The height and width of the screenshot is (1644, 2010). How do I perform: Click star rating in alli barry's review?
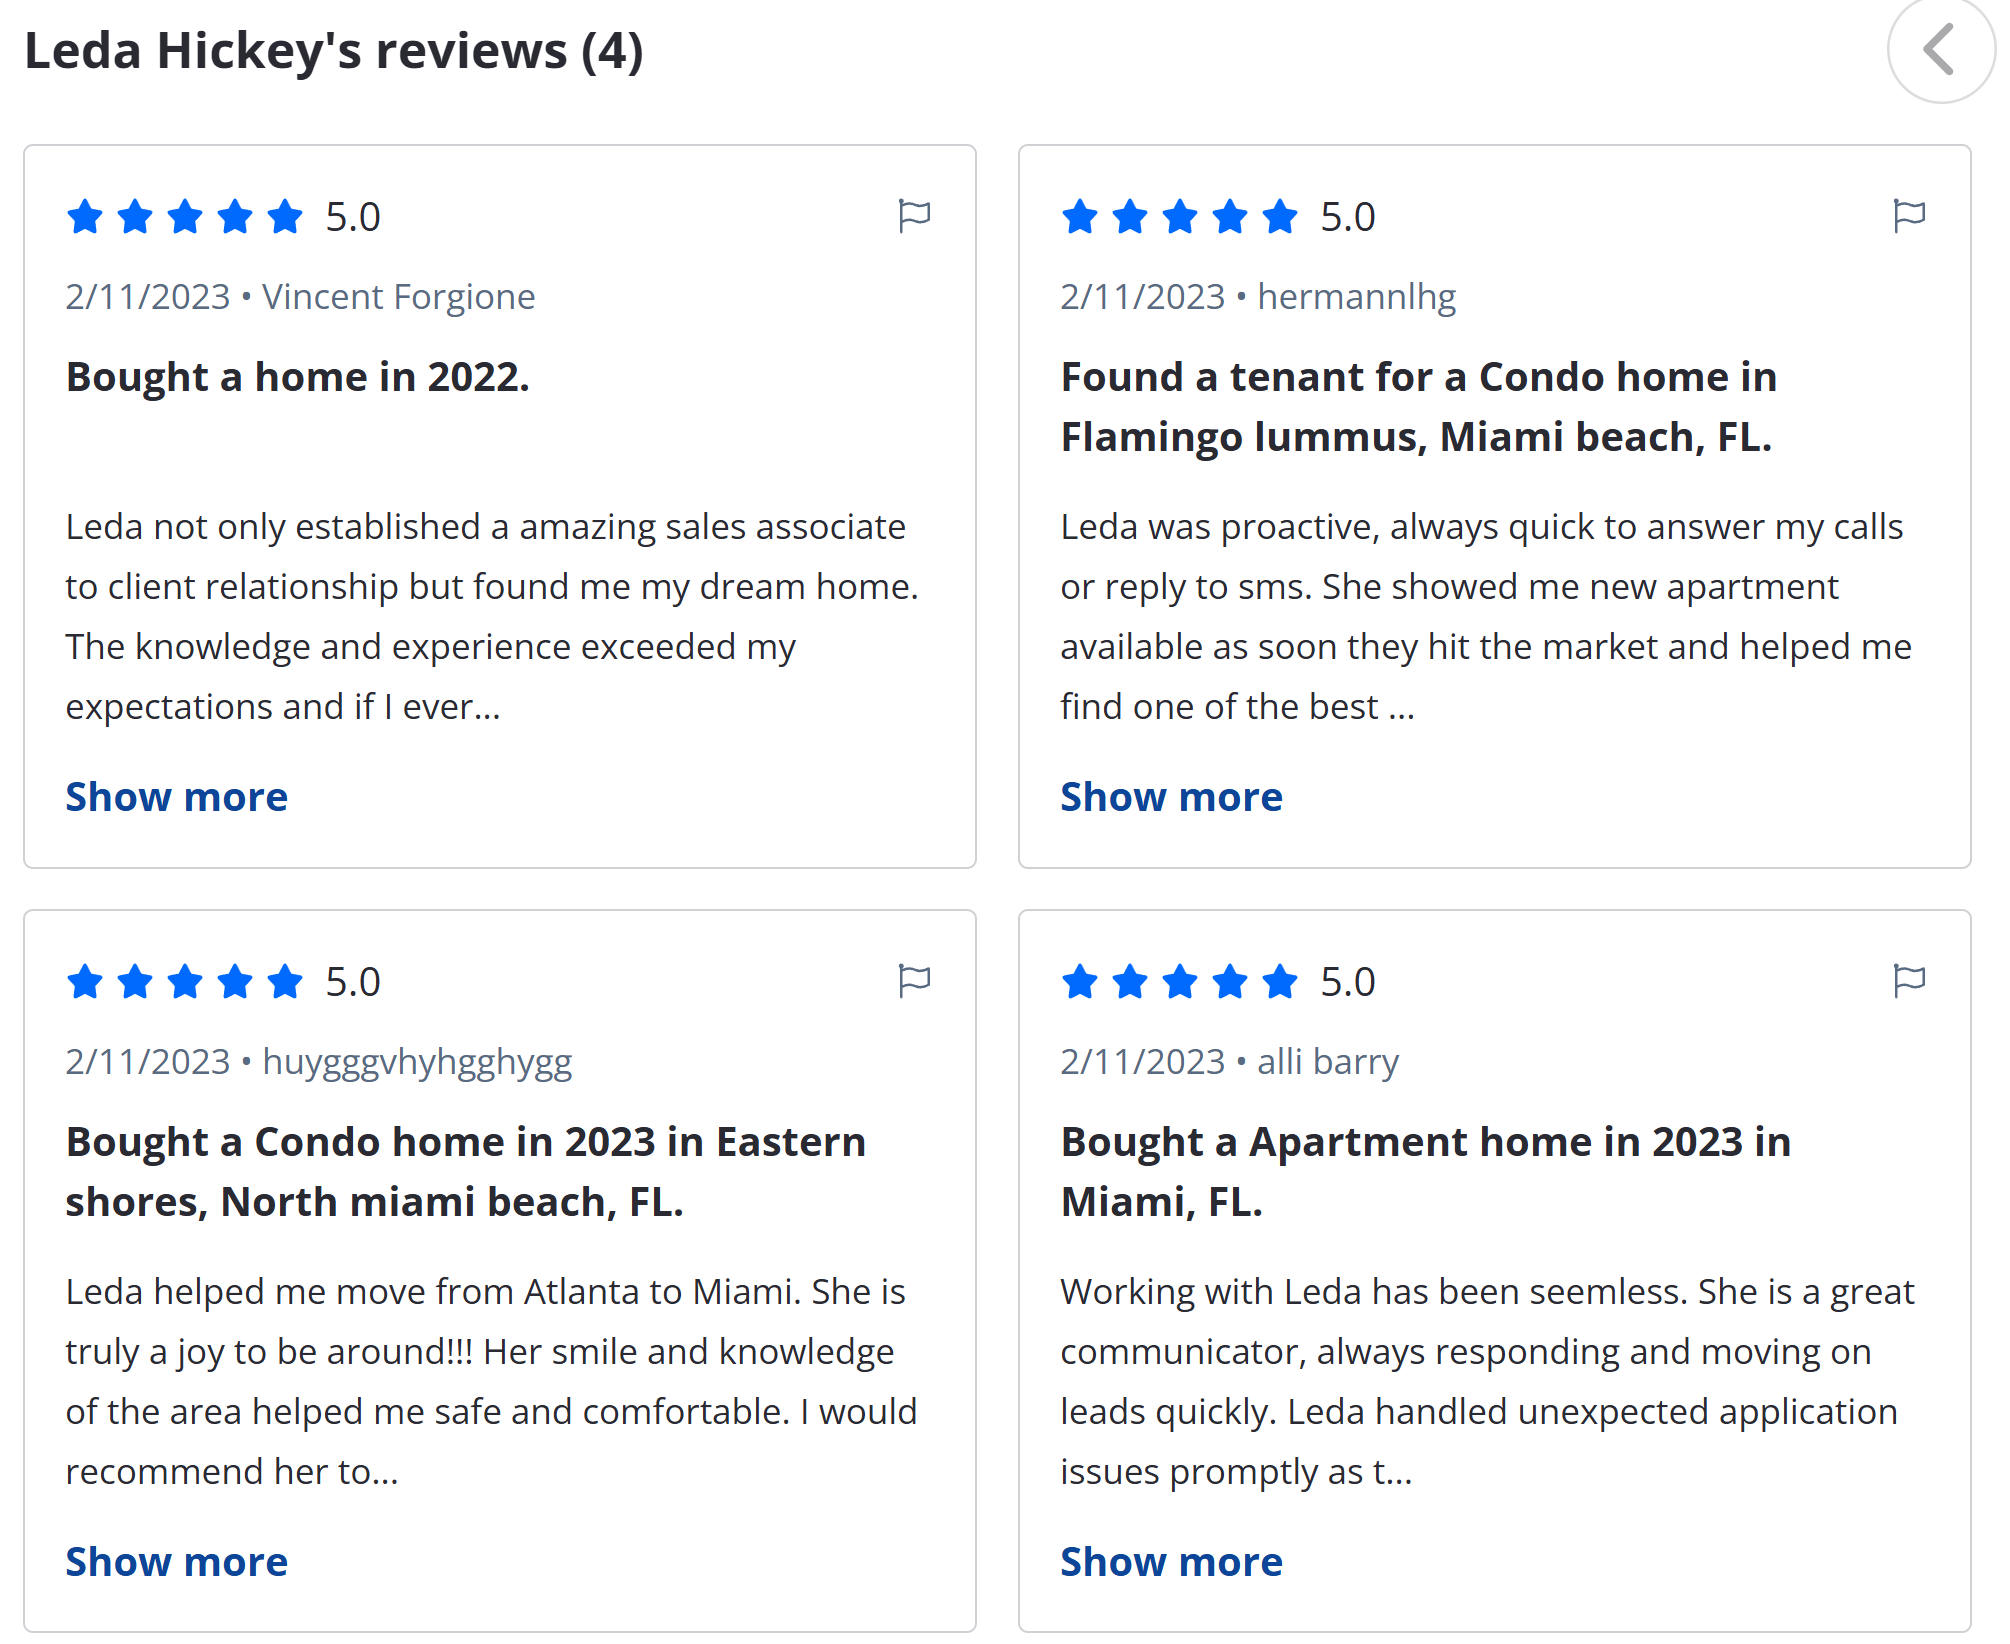pyautogui.click(x=1180, y=981)
